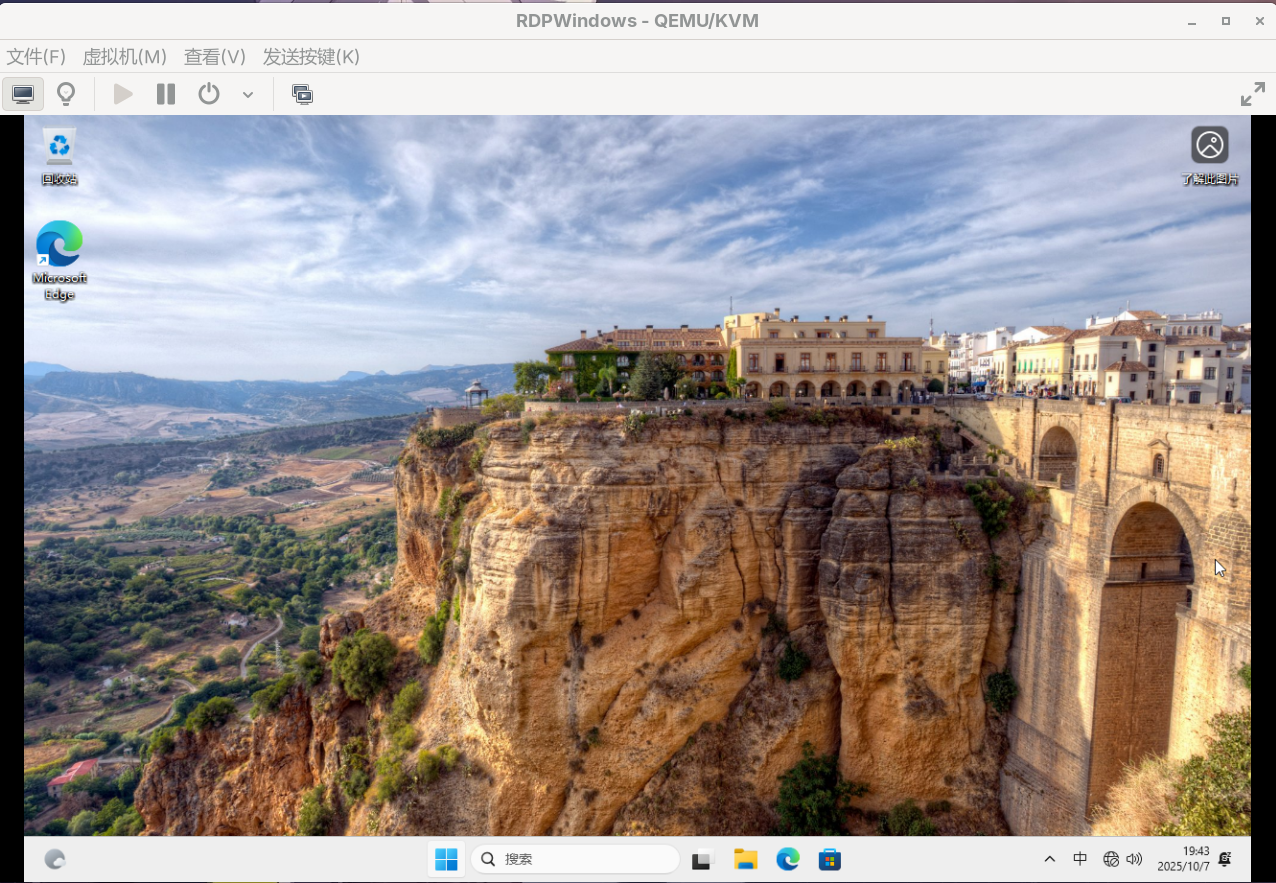Open Microsoft Store from the taskbar
The image size is (1276, 883).
point(829,859)
